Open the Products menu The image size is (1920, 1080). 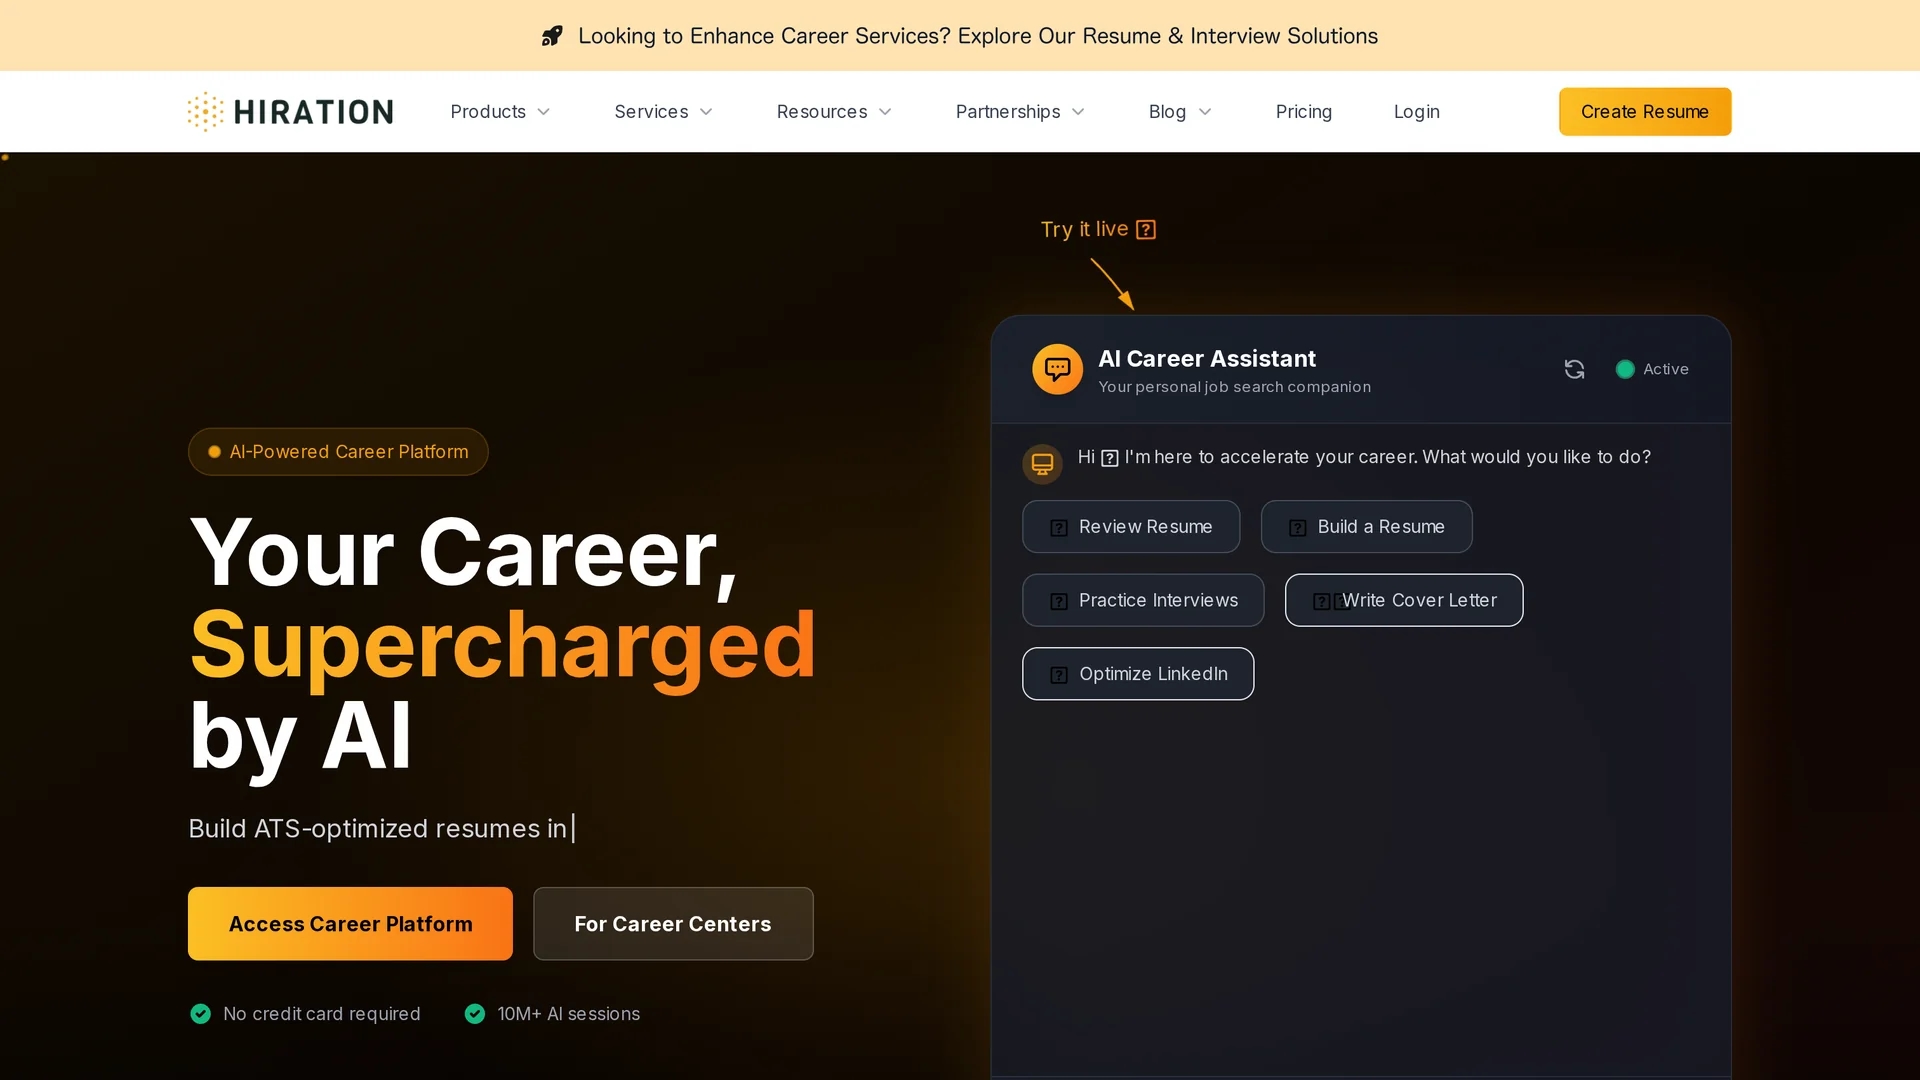click(500, 112)
